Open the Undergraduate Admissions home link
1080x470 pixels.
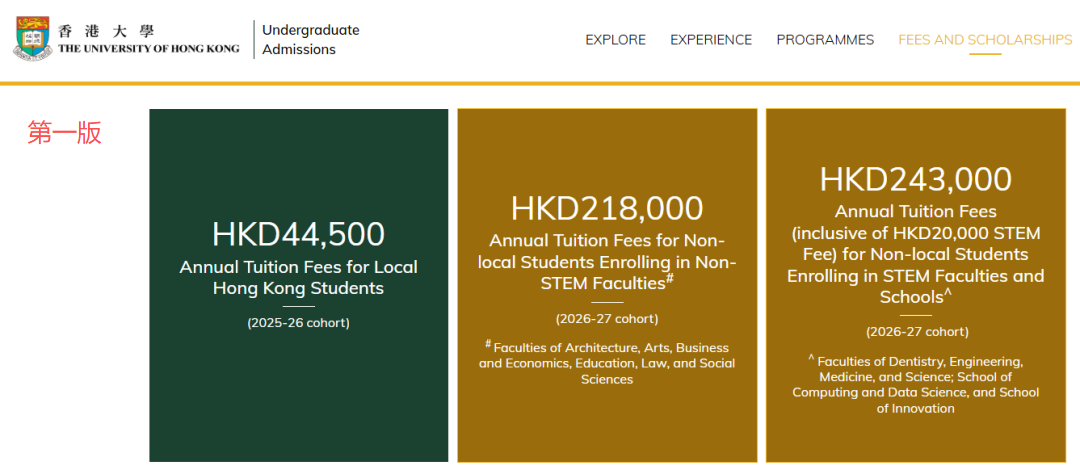pyautogui.click(x=310, y=40)
